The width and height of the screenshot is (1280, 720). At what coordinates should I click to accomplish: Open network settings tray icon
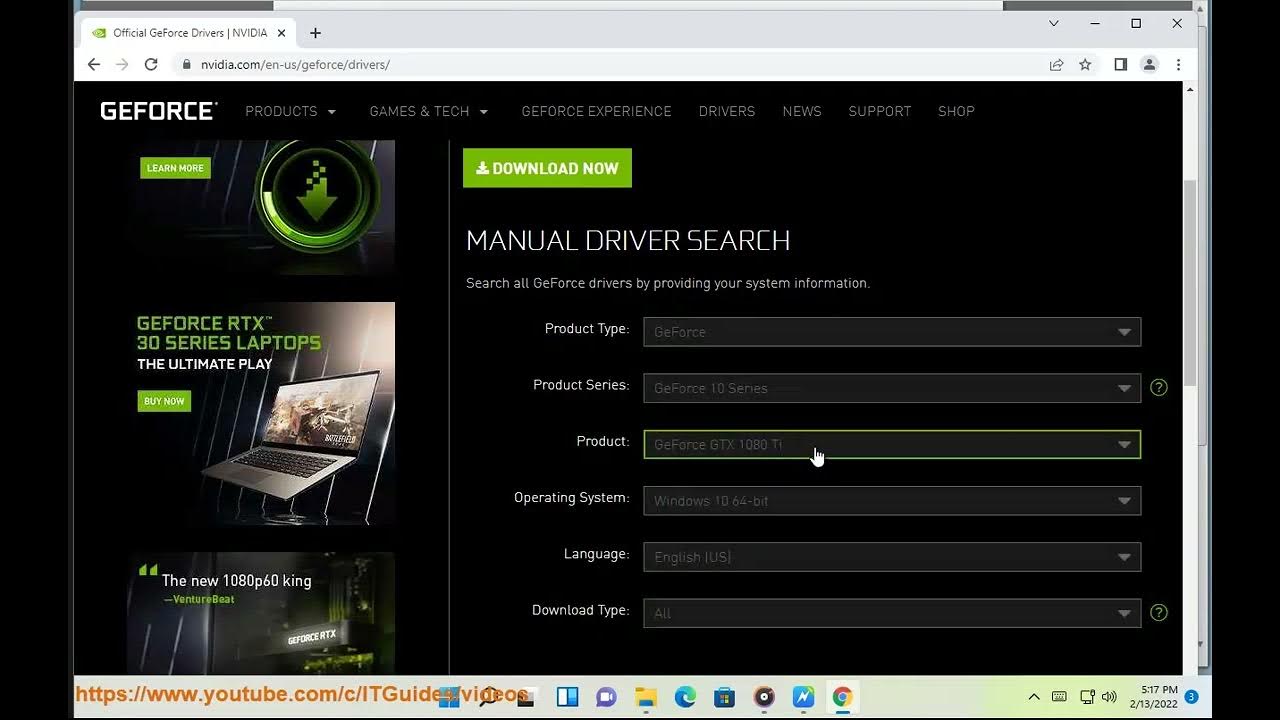[x=1086, y=697]
